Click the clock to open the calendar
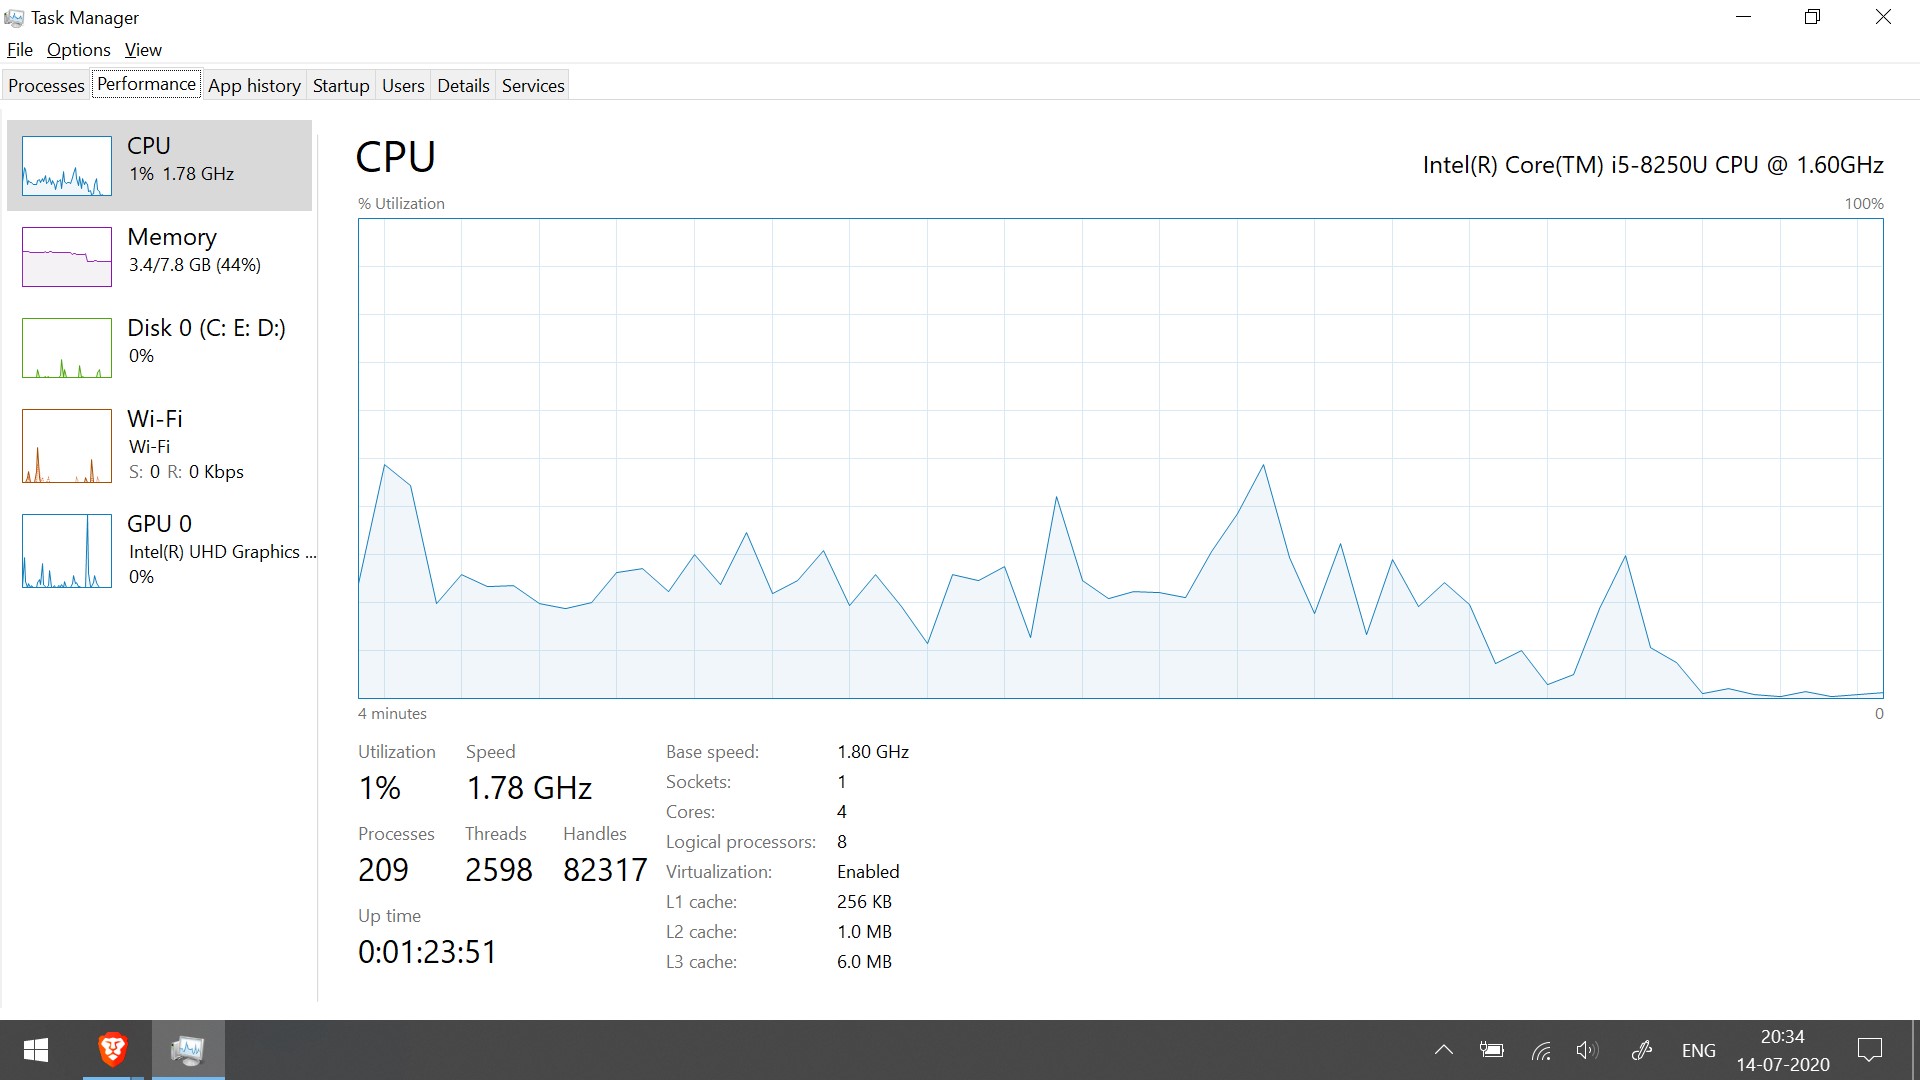The width and height of the screenshot is (1920, 1080). (1784, 1050)
